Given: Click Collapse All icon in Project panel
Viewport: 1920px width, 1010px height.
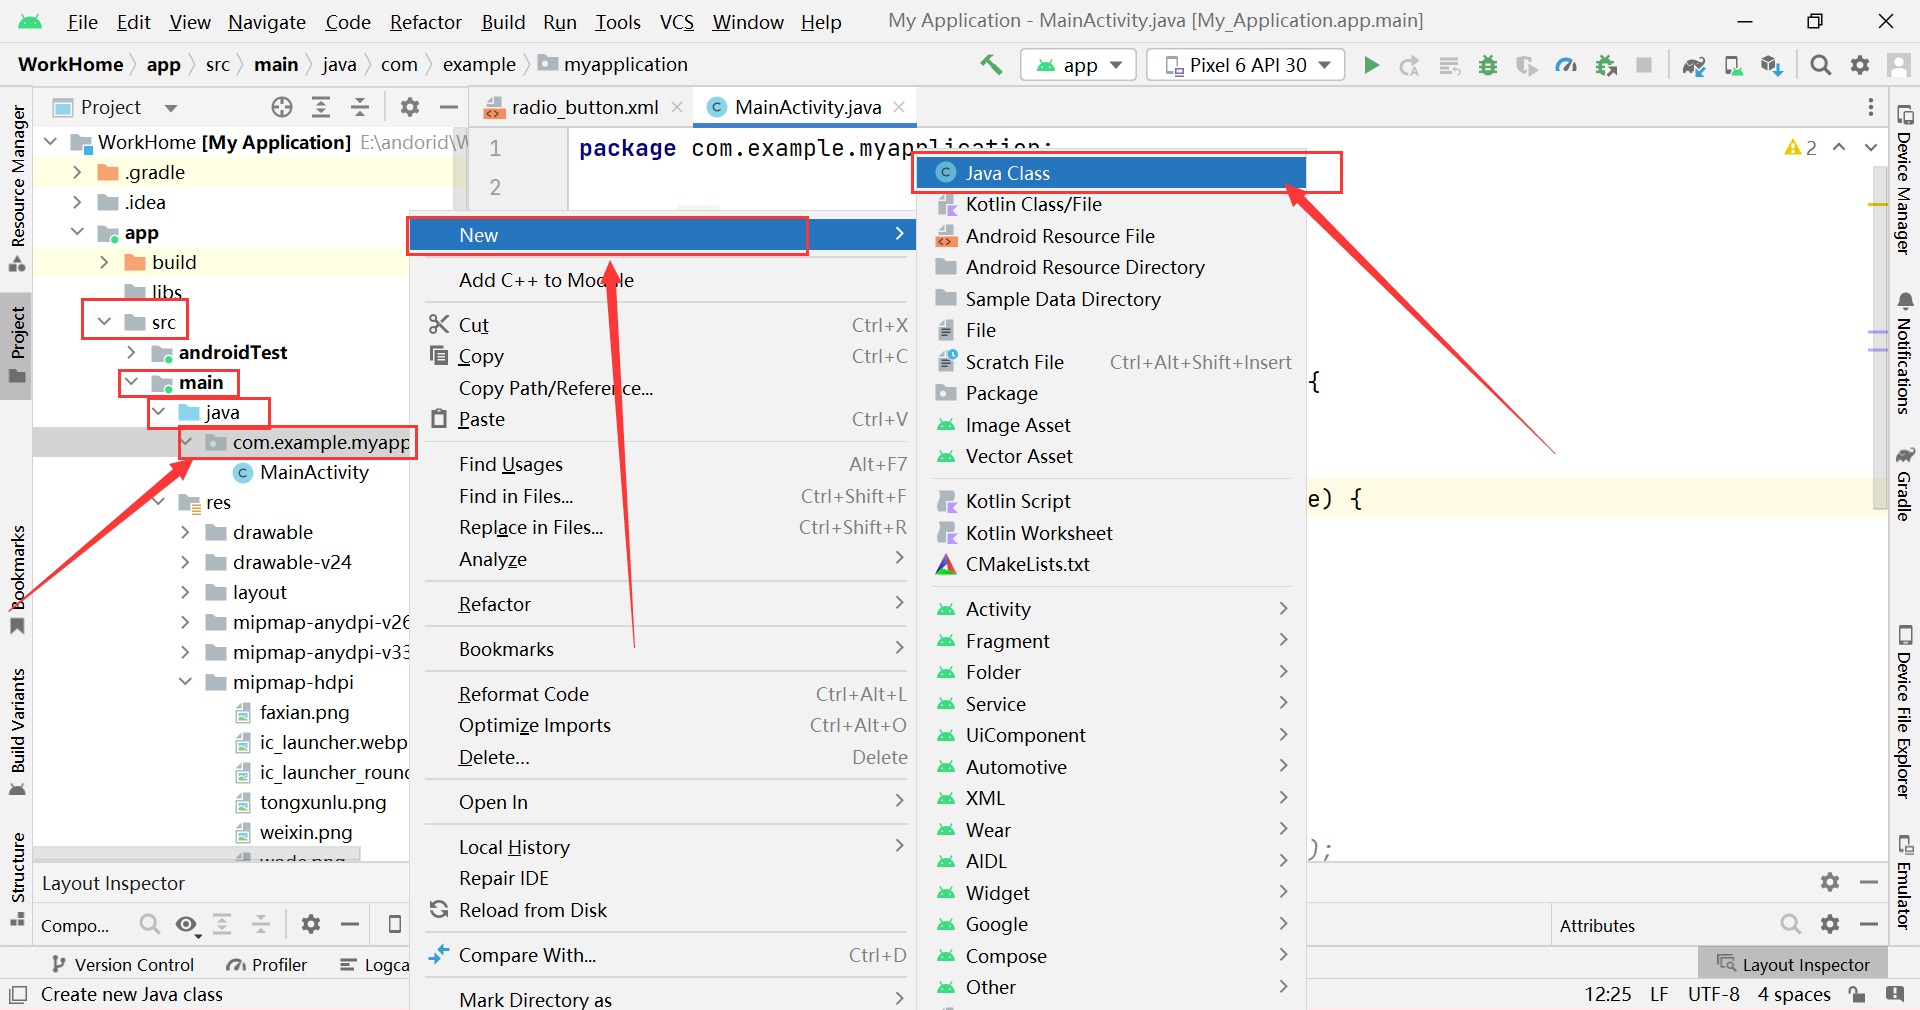Looking at the screenshot, I should point(360,107).
